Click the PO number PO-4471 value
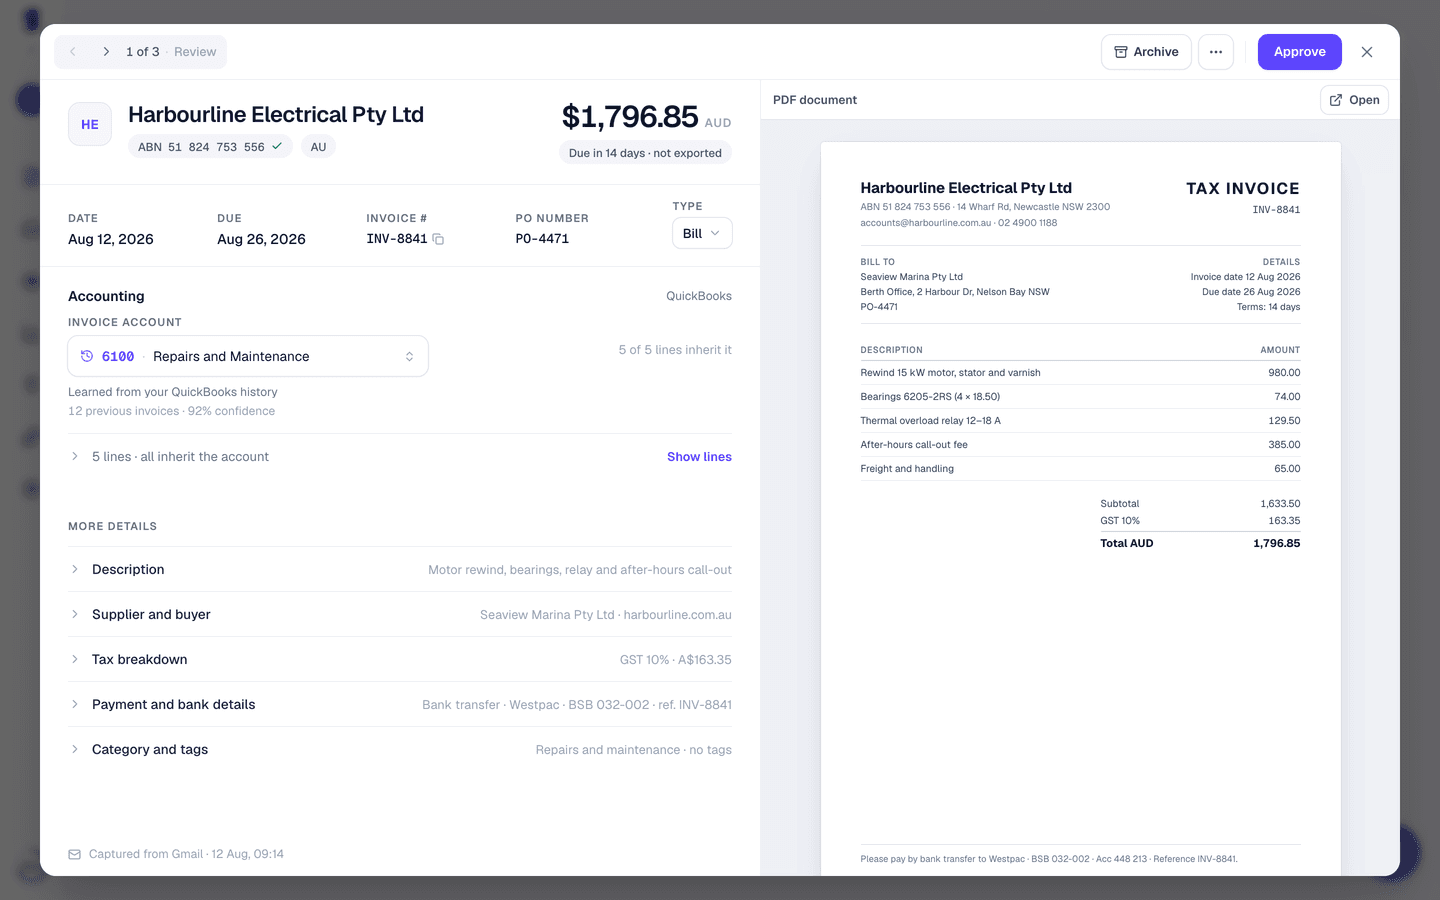This screenshot has width=1440, height=900. tap(542, 239)
